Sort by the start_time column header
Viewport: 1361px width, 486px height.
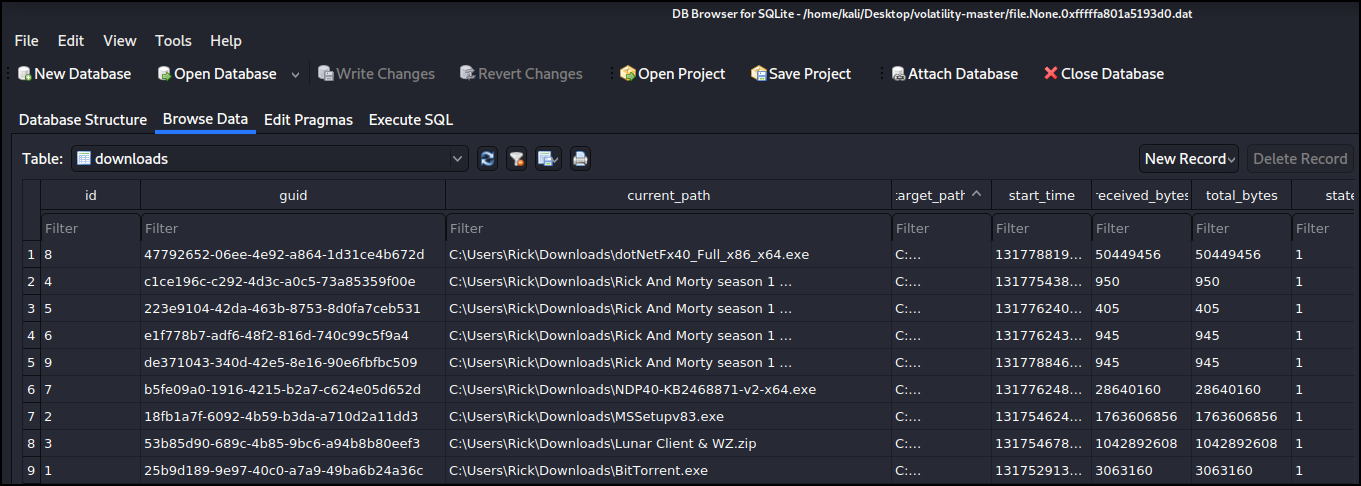tap(1041, 195)
